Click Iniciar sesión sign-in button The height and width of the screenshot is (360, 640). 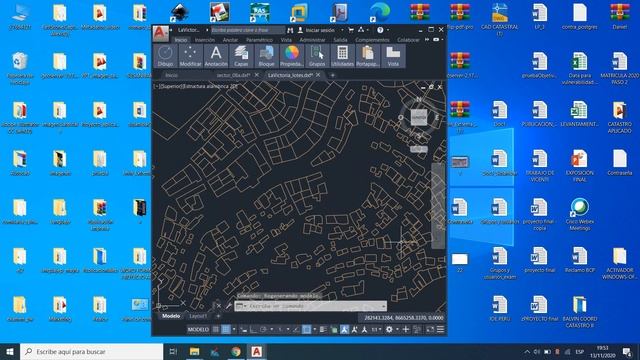317,30
